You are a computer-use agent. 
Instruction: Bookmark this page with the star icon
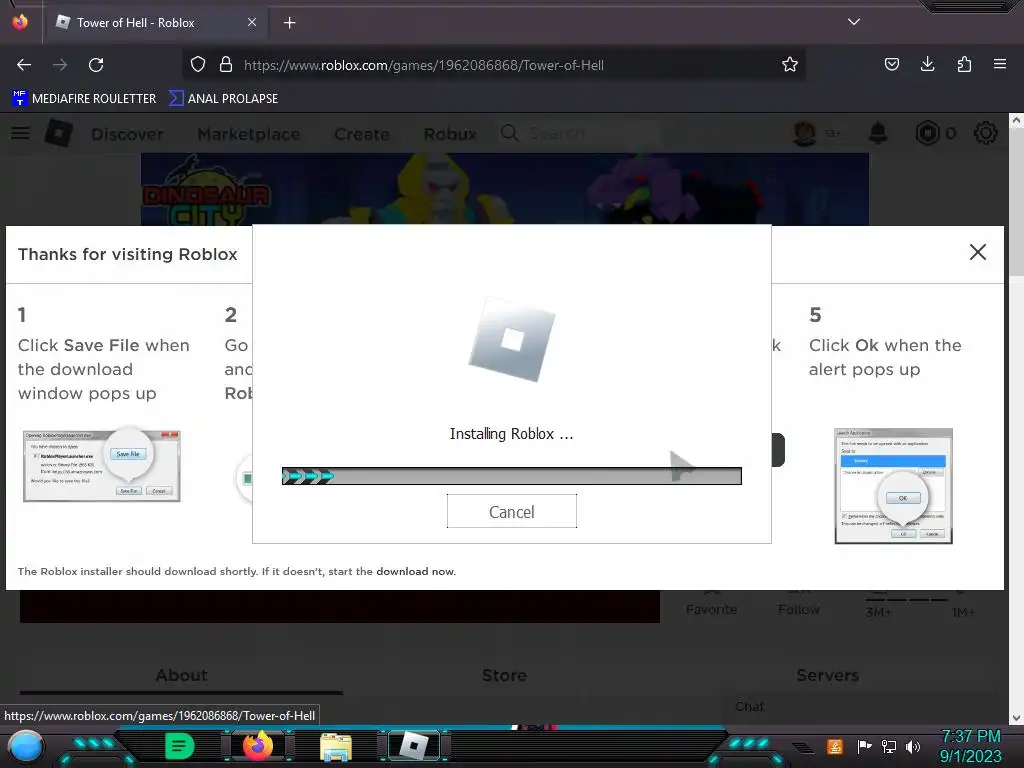[x=790, y=65]
